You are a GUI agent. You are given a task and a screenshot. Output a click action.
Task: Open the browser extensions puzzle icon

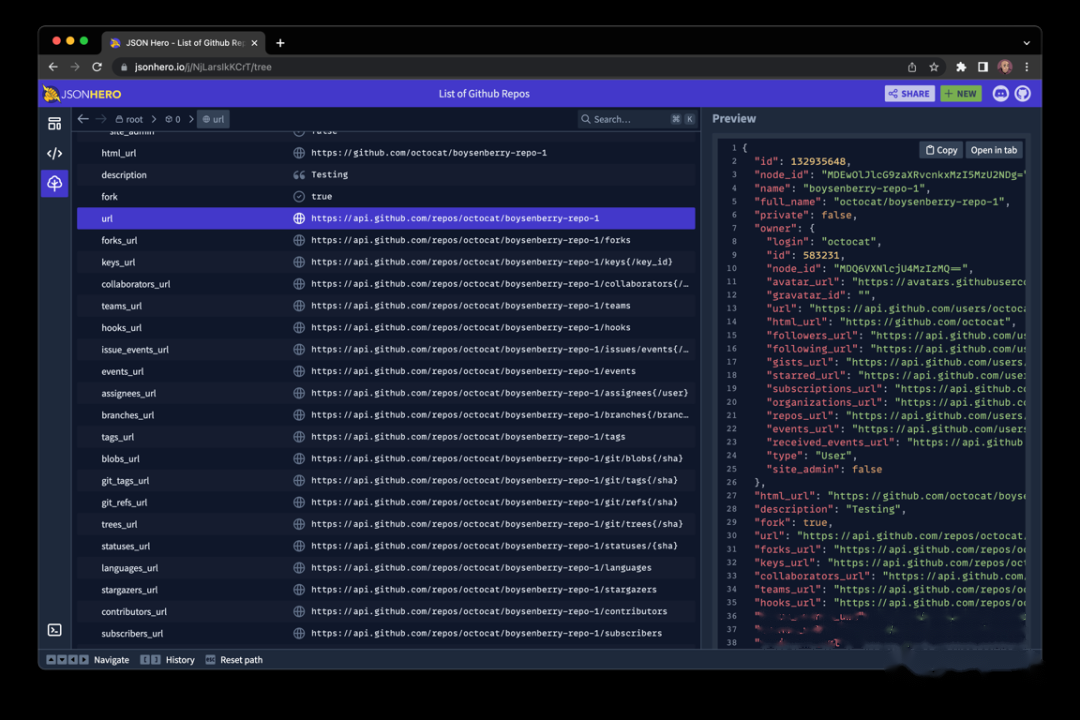961,67
